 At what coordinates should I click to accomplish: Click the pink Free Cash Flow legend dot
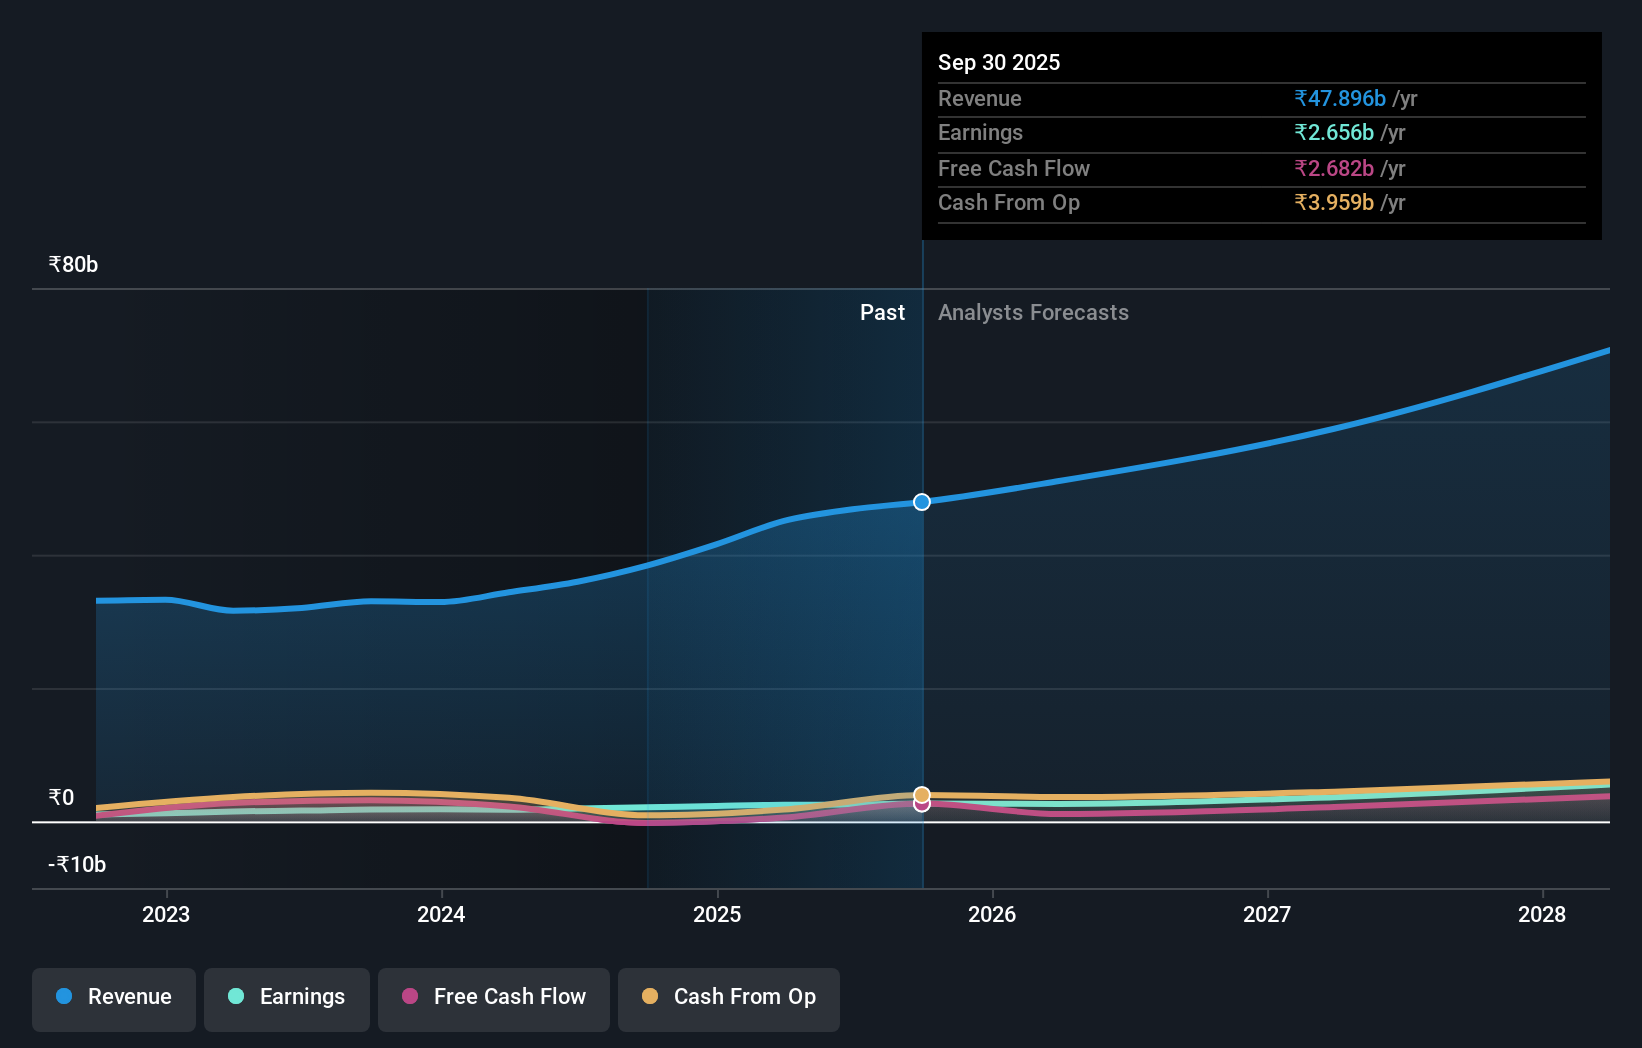[x=409, y=997]
